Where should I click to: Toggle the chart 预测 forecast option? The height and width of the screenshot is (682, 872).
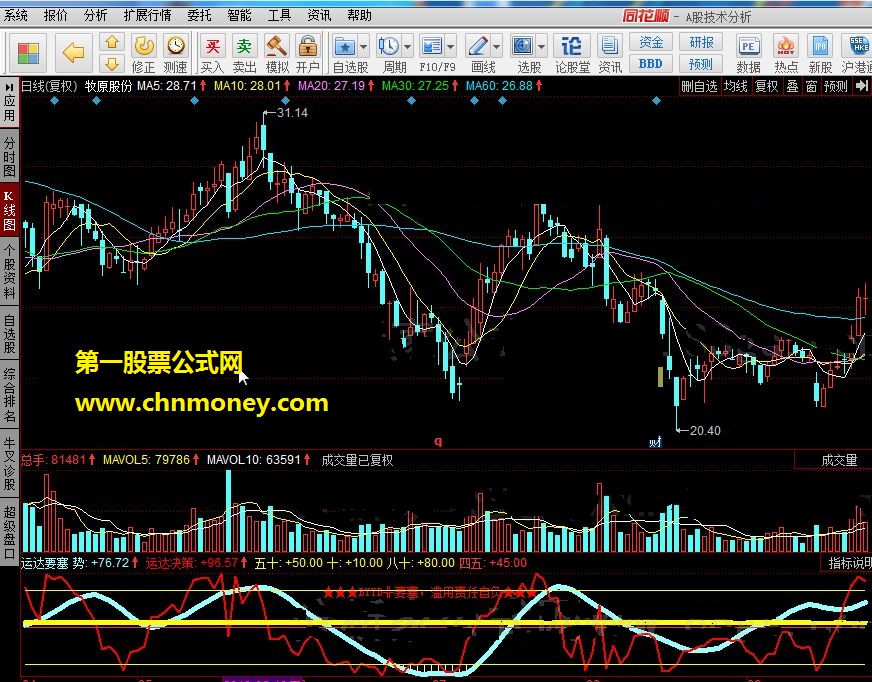(836, 86)
